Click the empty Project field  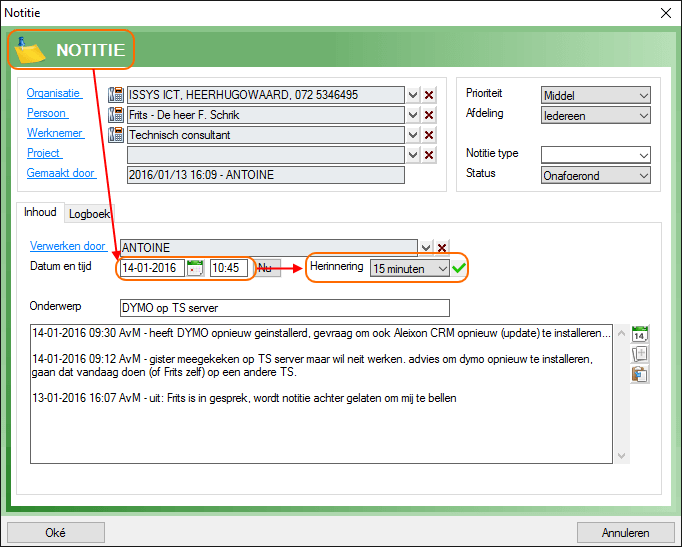click(x=266, y=155)
